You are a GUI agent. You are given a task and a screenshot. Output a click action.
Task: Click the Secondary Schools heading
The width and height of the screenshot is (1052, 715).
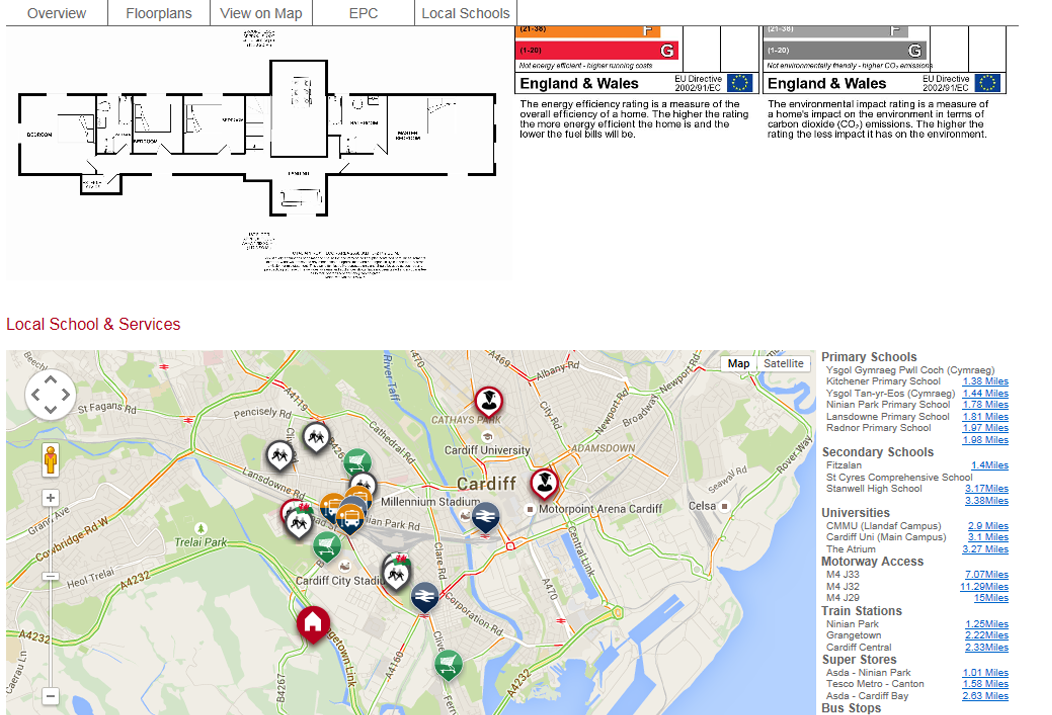(878, 453)
